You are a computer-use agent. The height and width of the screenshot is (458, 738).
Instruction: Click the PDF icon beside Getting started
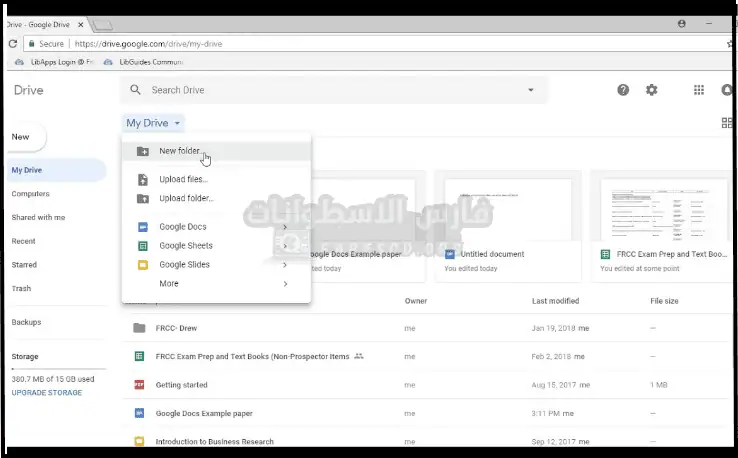pyautogui.click(x=139, y=384)
